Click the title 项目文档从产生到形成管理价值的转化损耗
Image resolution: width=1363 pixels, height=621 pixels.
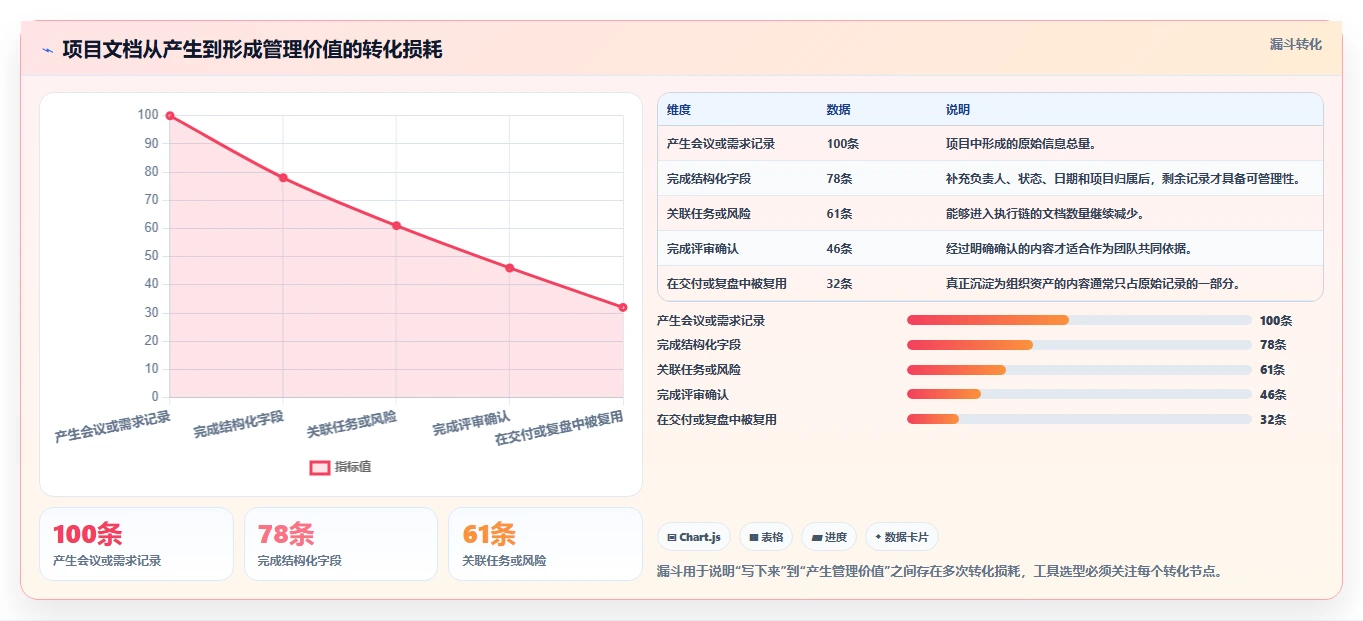point(252,50)
